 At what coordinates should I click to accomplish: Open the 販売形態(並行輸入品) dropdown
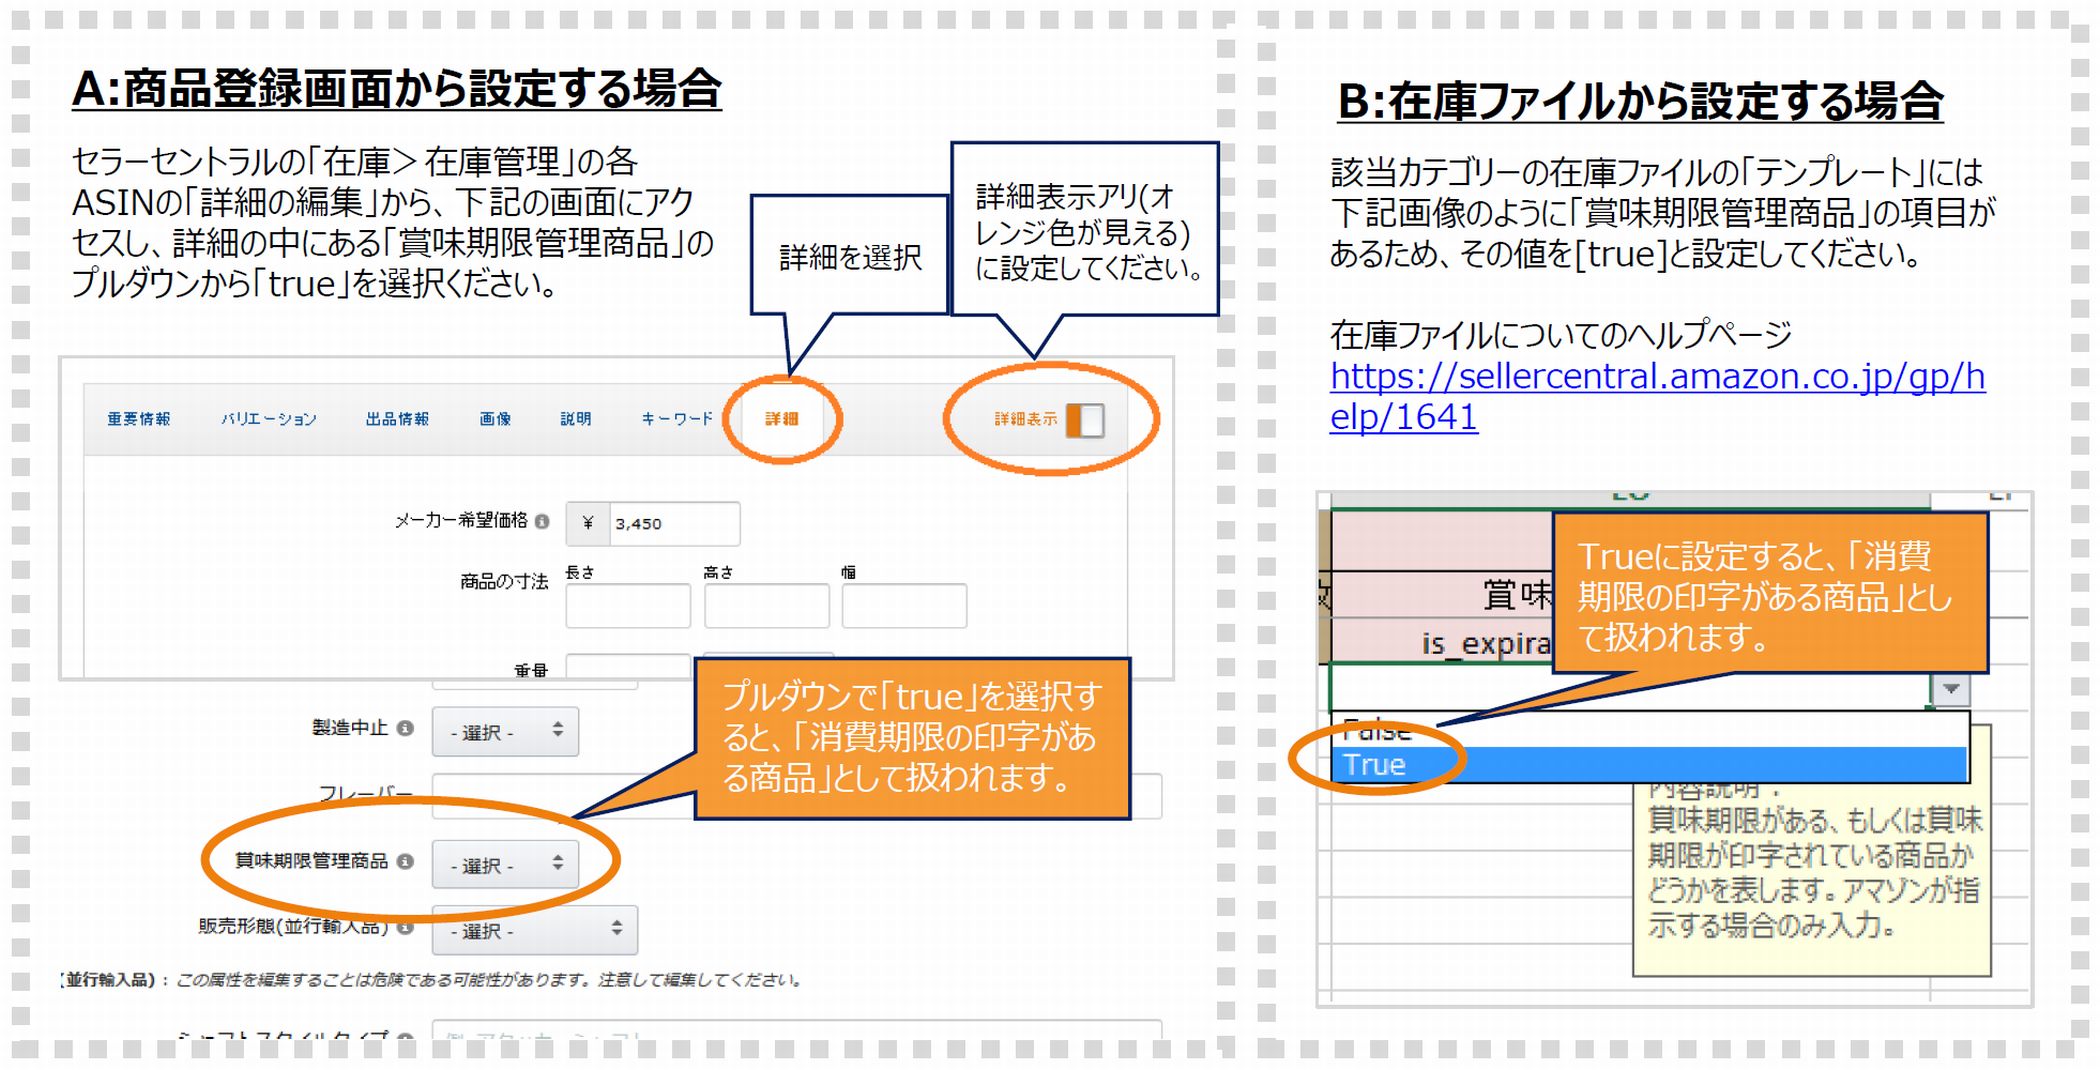[x=534, y=930]
